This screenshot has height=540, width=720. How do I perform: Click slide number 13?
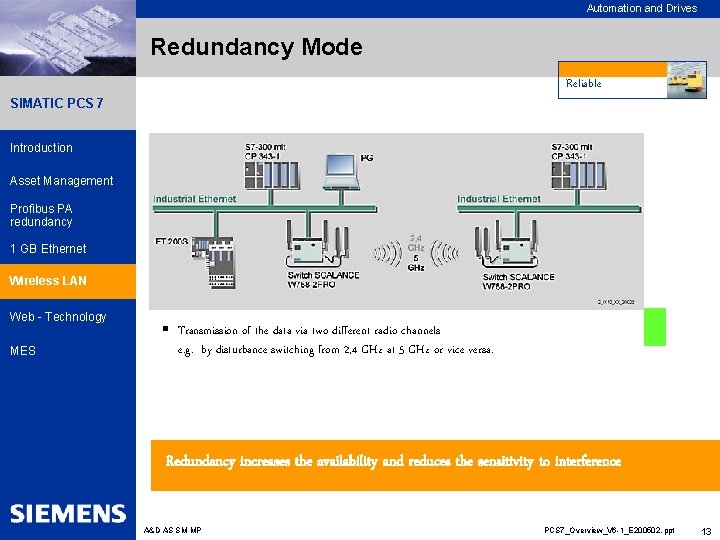(706, 531)
